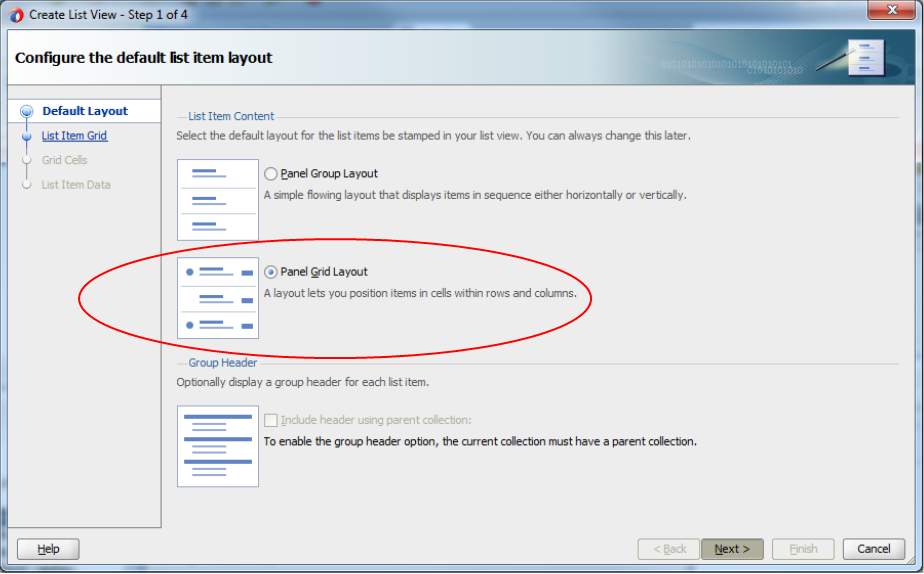Click the Panel Group Layout preview thumbnail
The image size is (924, 574).
[x=218, y=200]
